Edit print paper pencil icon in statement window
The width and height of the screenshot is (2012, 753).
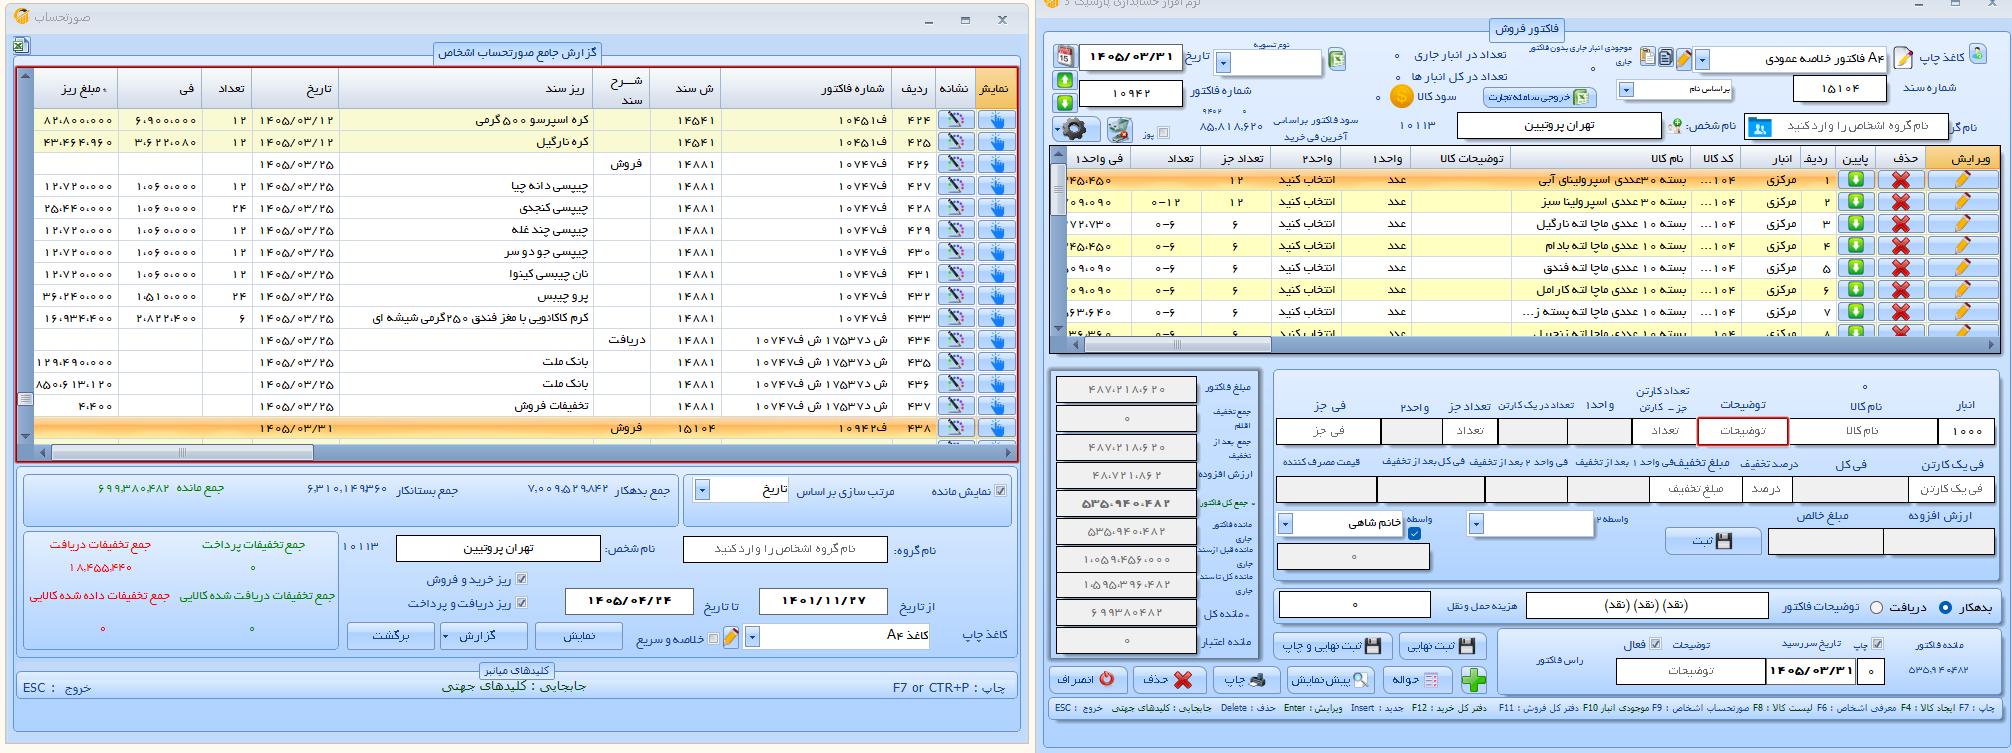[x=731, y=637]
